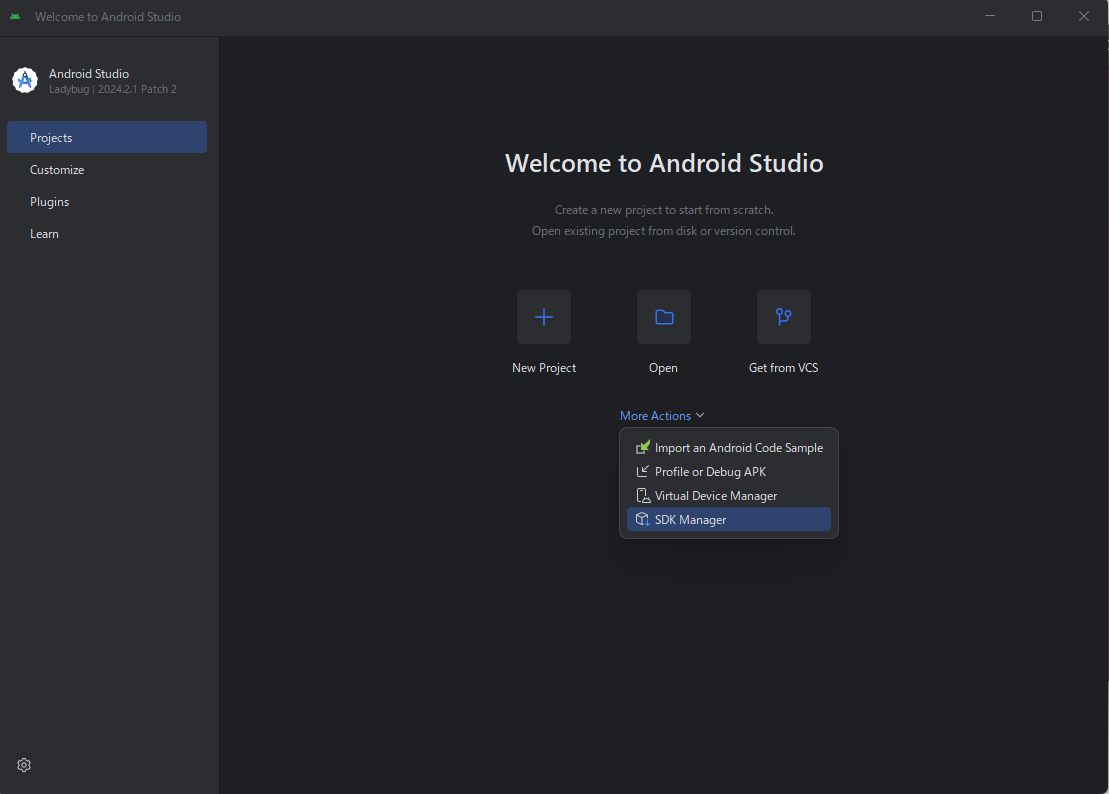1109x794 pixels.
Task: Select SDK Manager from the menu
Action: pyautogui.click(x=728, y=520)
